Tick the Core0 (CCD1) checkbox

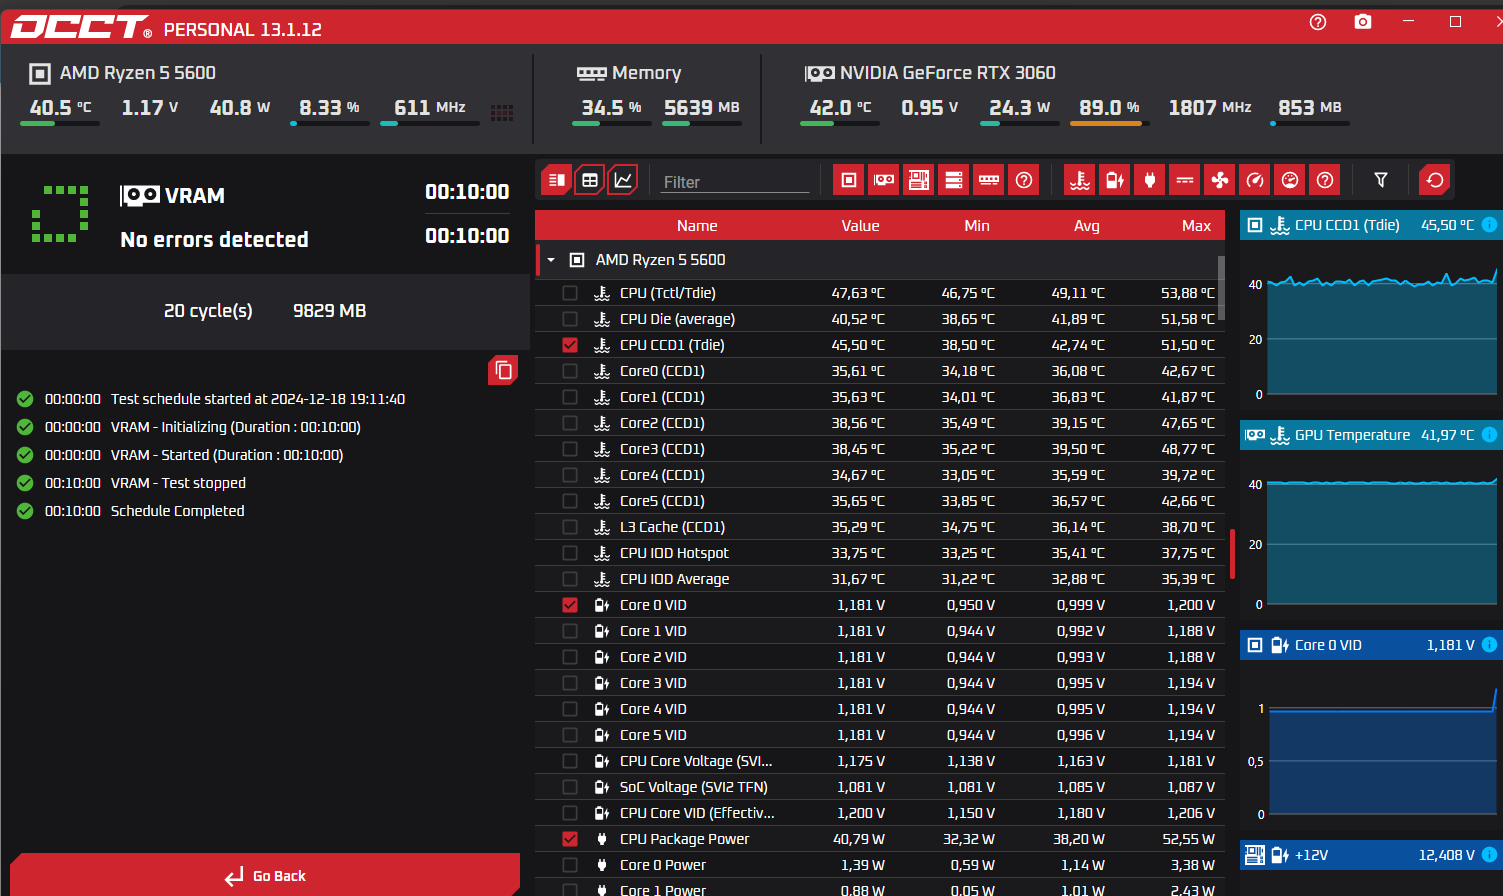point(570,371)
